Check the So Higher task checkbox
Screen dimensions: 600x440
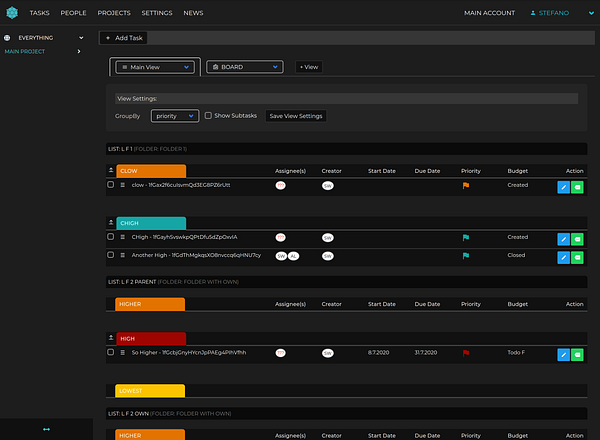coord(111,352)
